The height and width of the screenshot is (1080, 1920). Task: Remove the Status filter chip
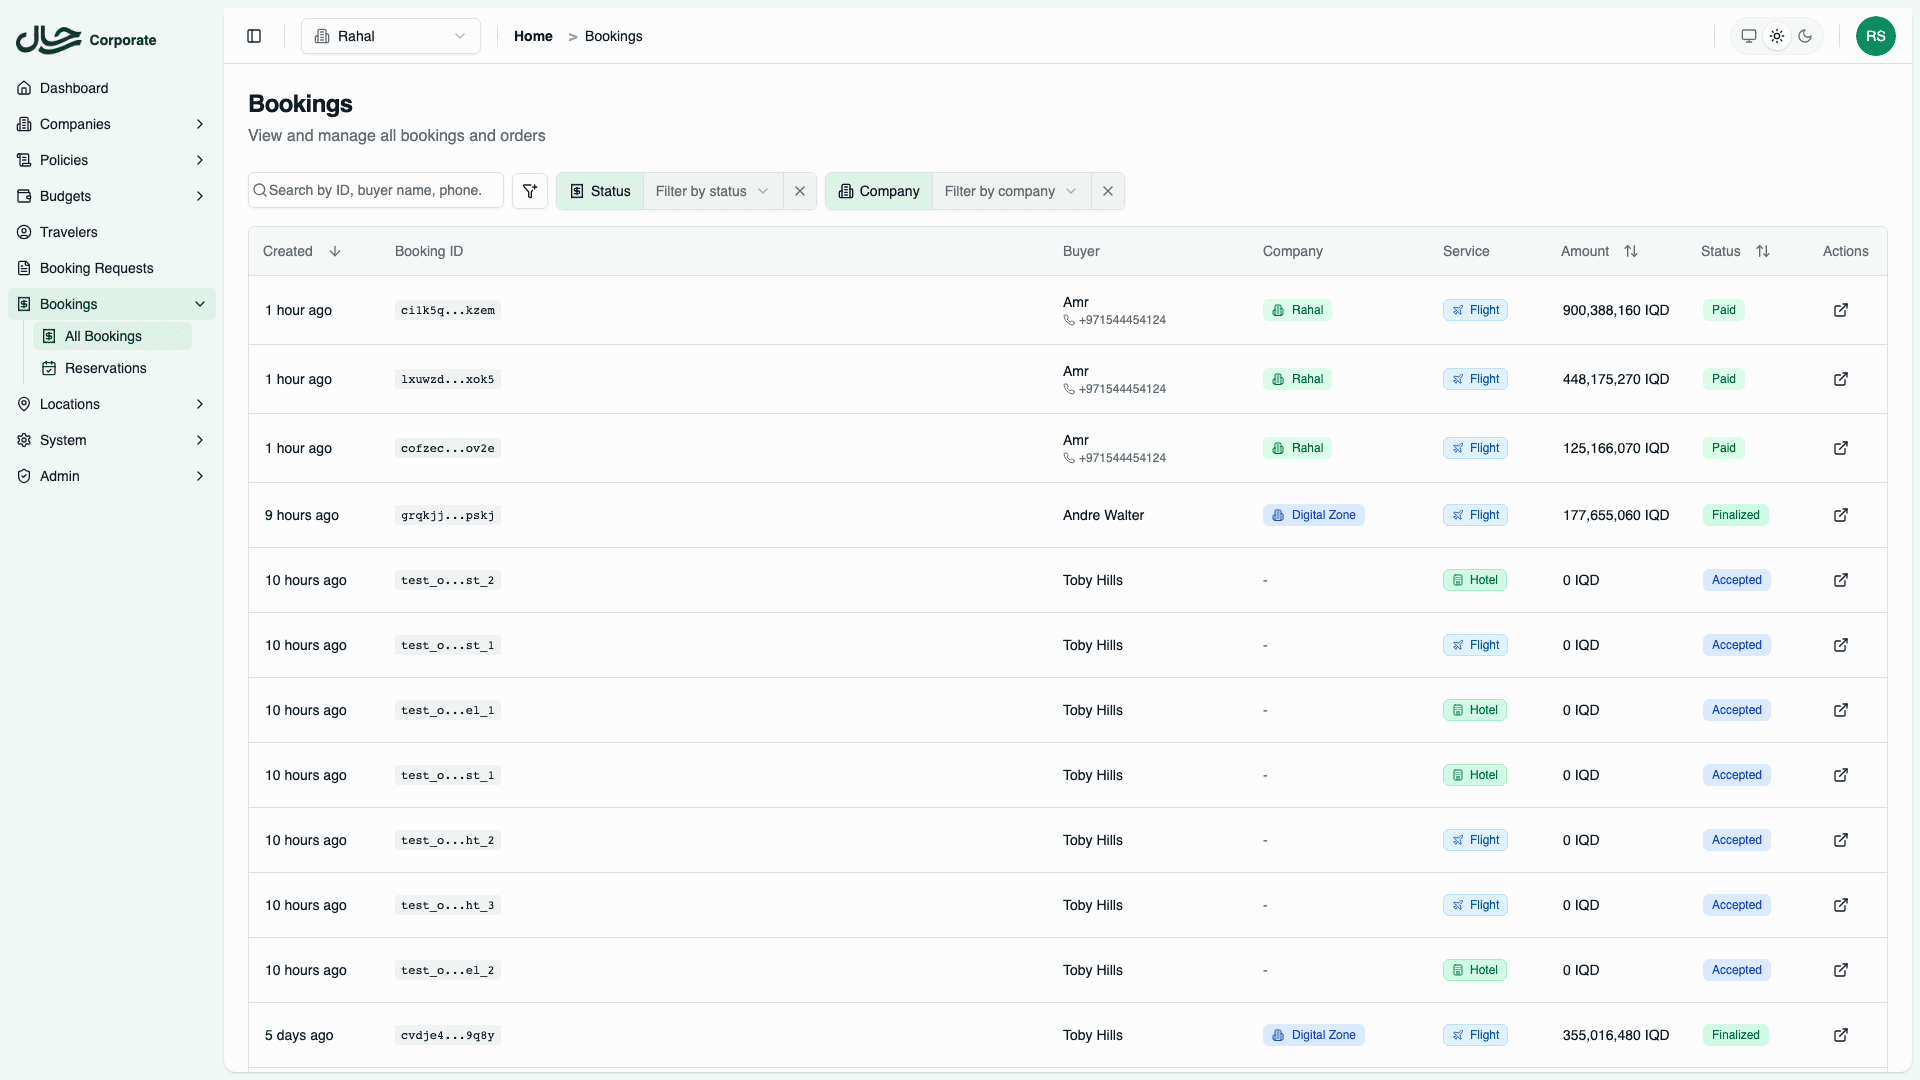coord(799,191)
